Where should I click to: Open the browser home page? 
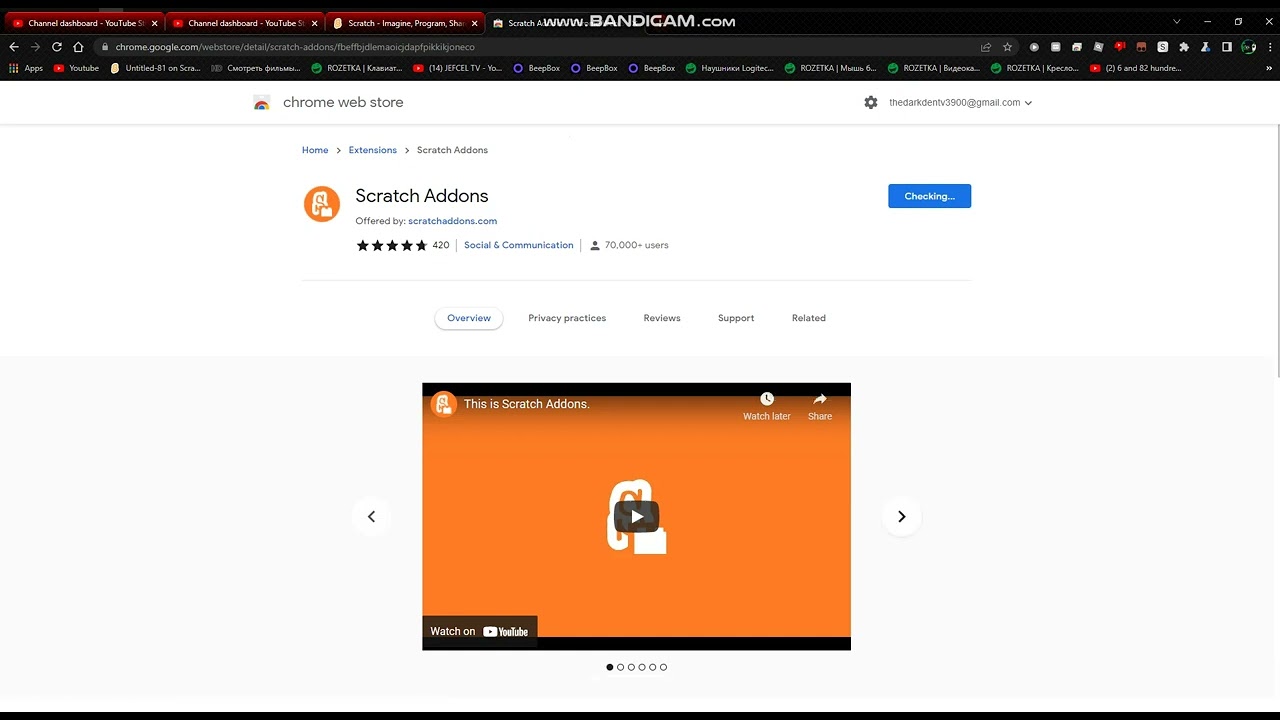click(x=78, y=47)
